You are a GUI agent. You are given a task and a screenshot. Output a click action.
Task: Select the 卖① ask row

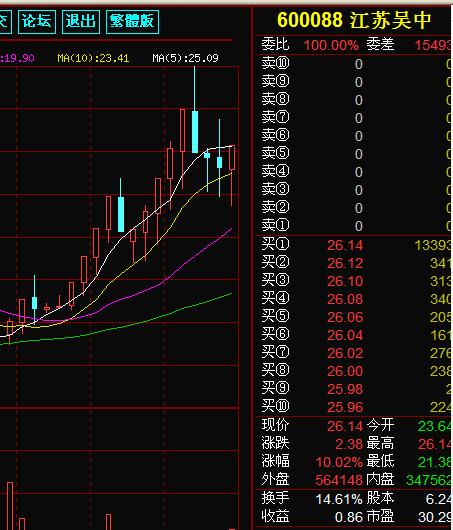pos(353,225)
